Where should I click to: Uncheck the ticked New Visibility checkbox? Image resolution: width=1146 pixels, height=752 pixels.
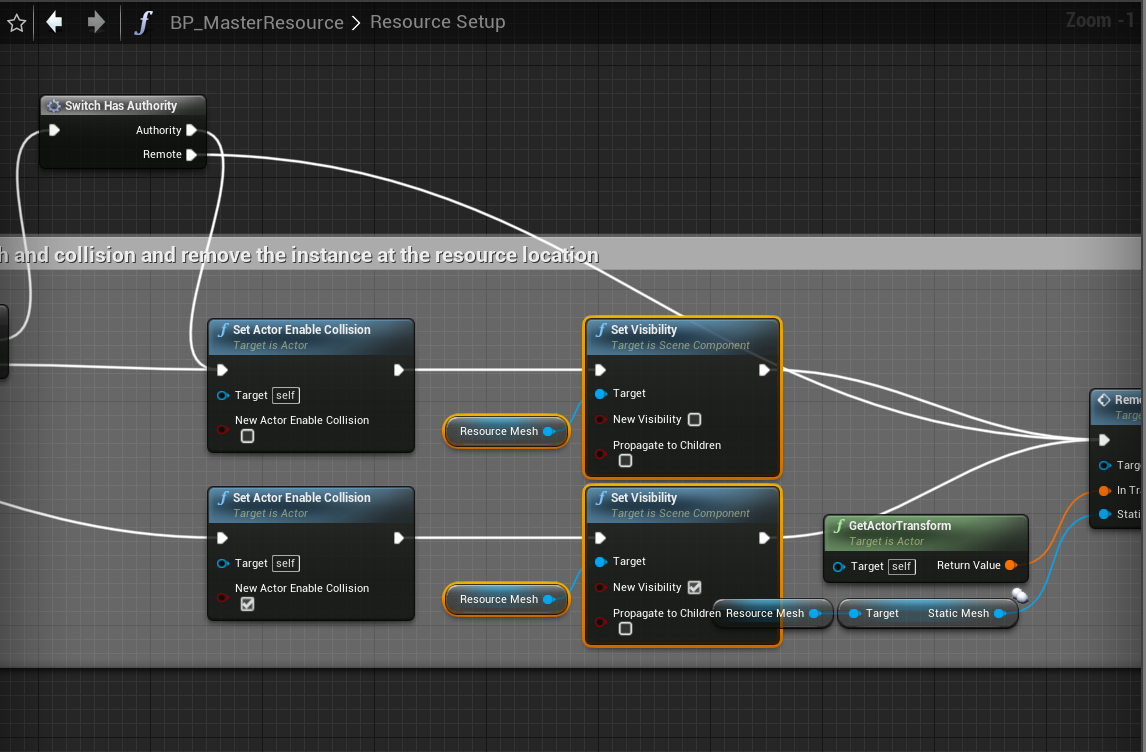tap(694, 588)
